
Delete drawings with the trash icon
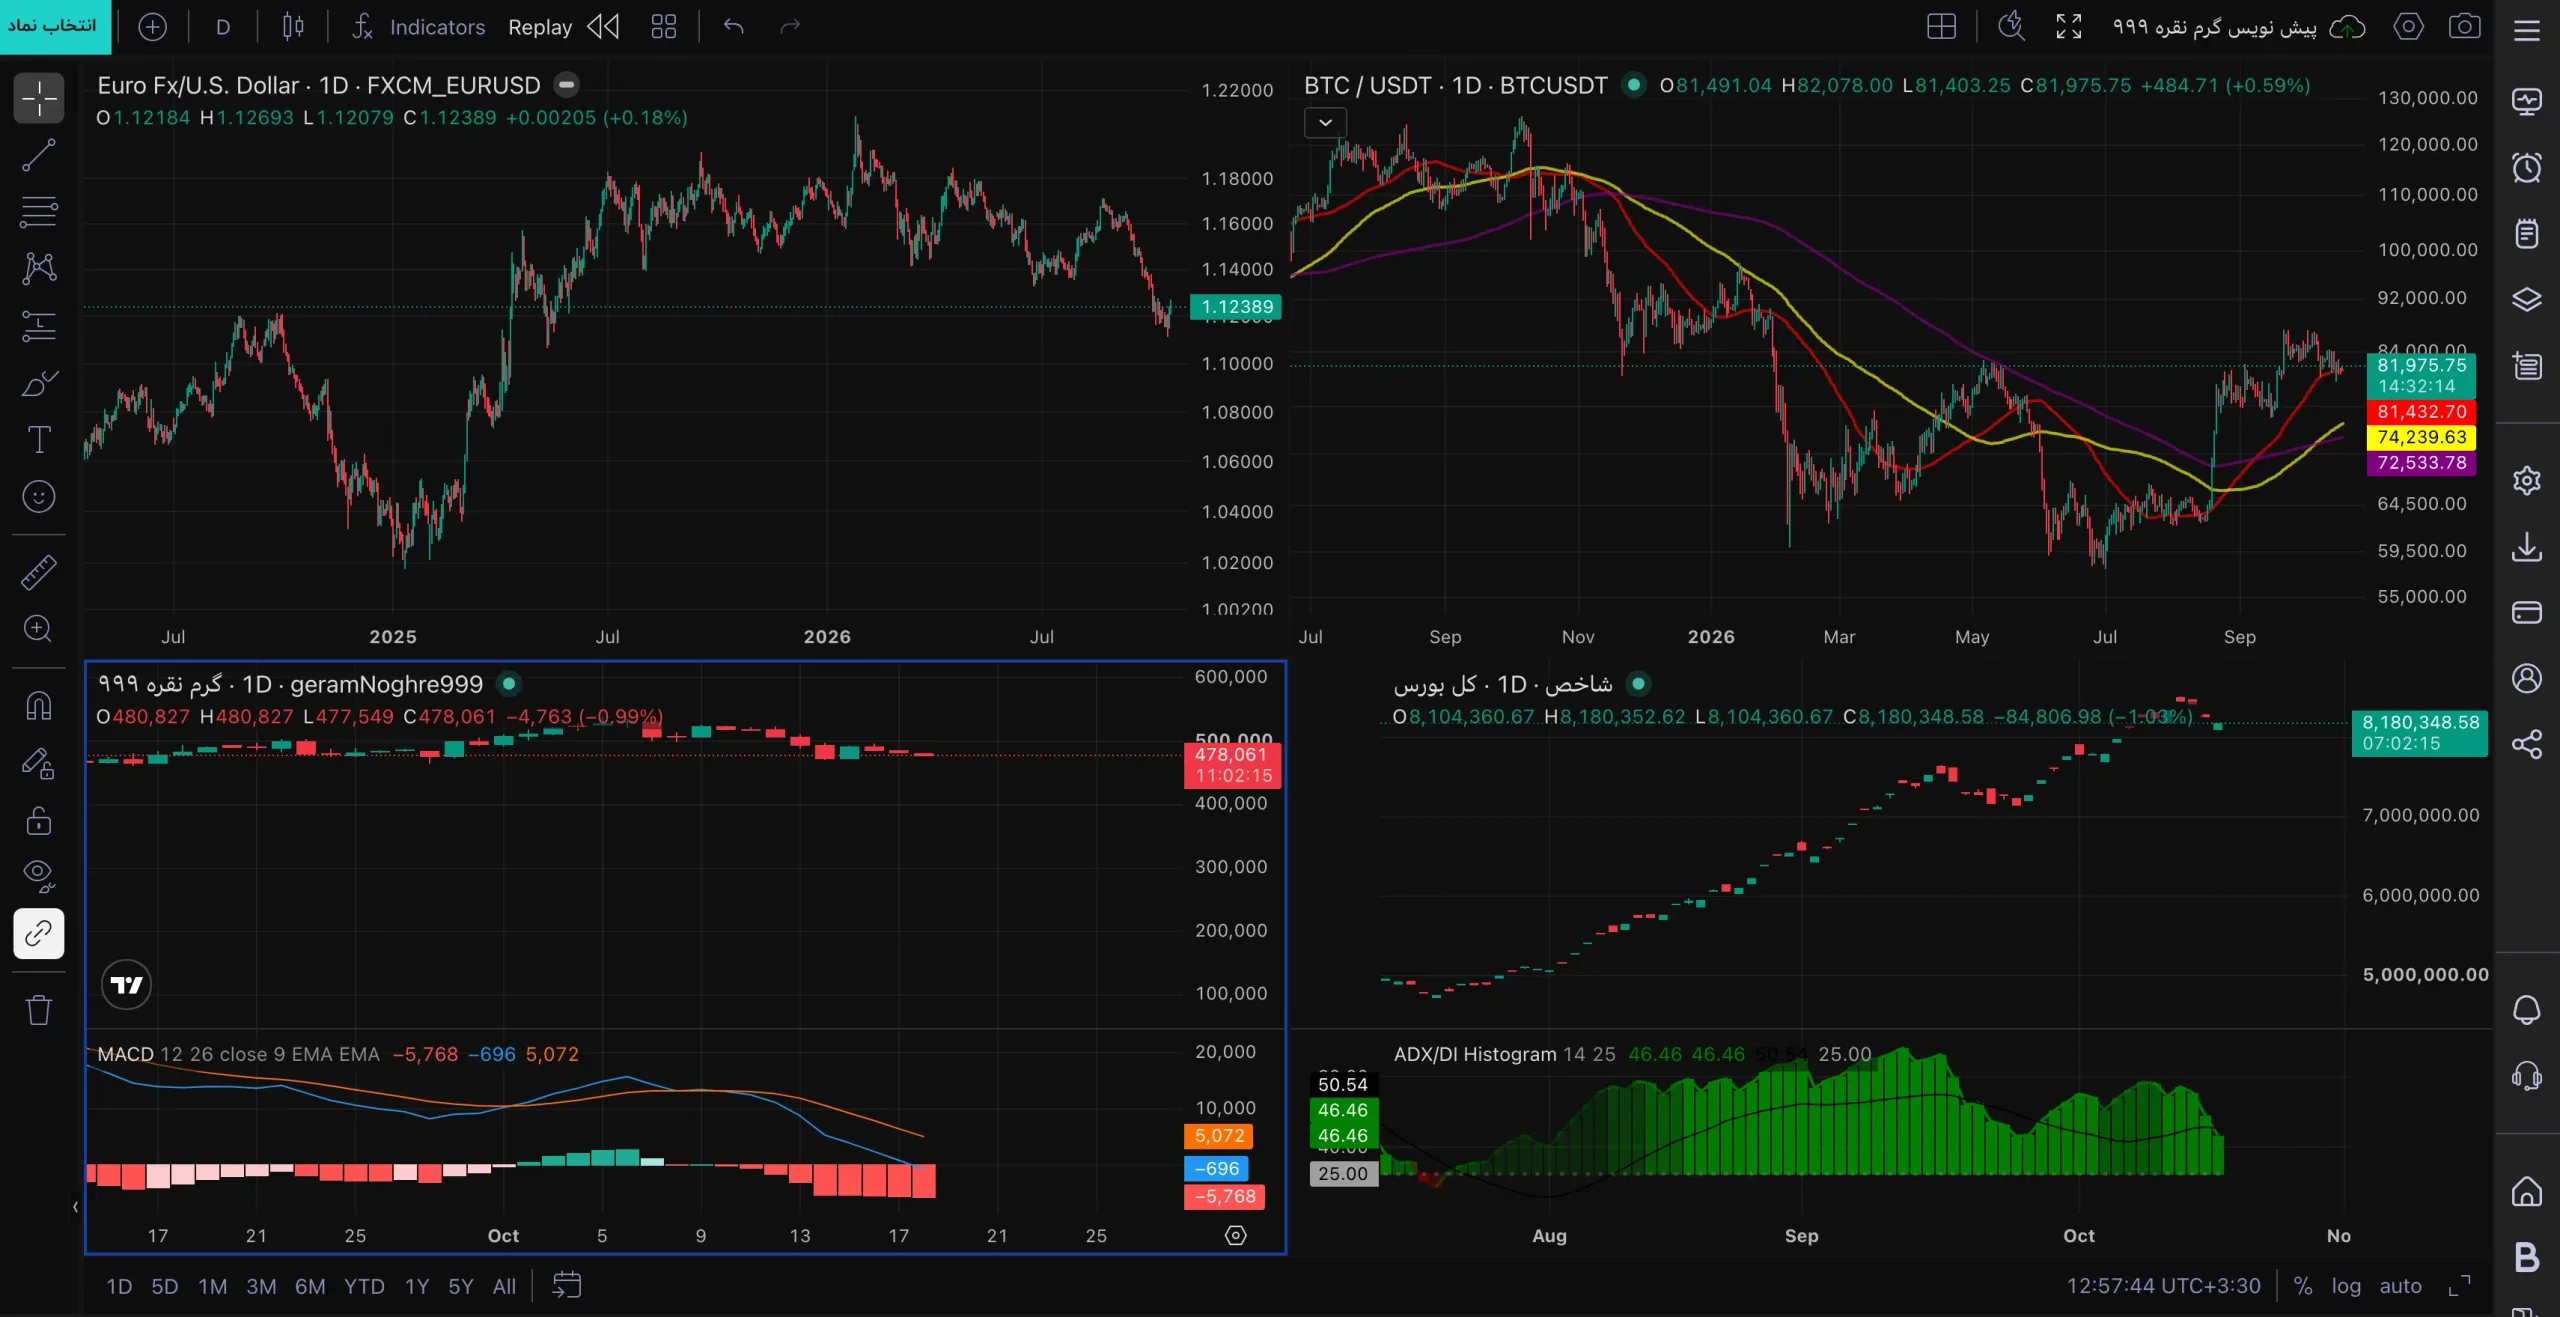tap(39, 1010)
